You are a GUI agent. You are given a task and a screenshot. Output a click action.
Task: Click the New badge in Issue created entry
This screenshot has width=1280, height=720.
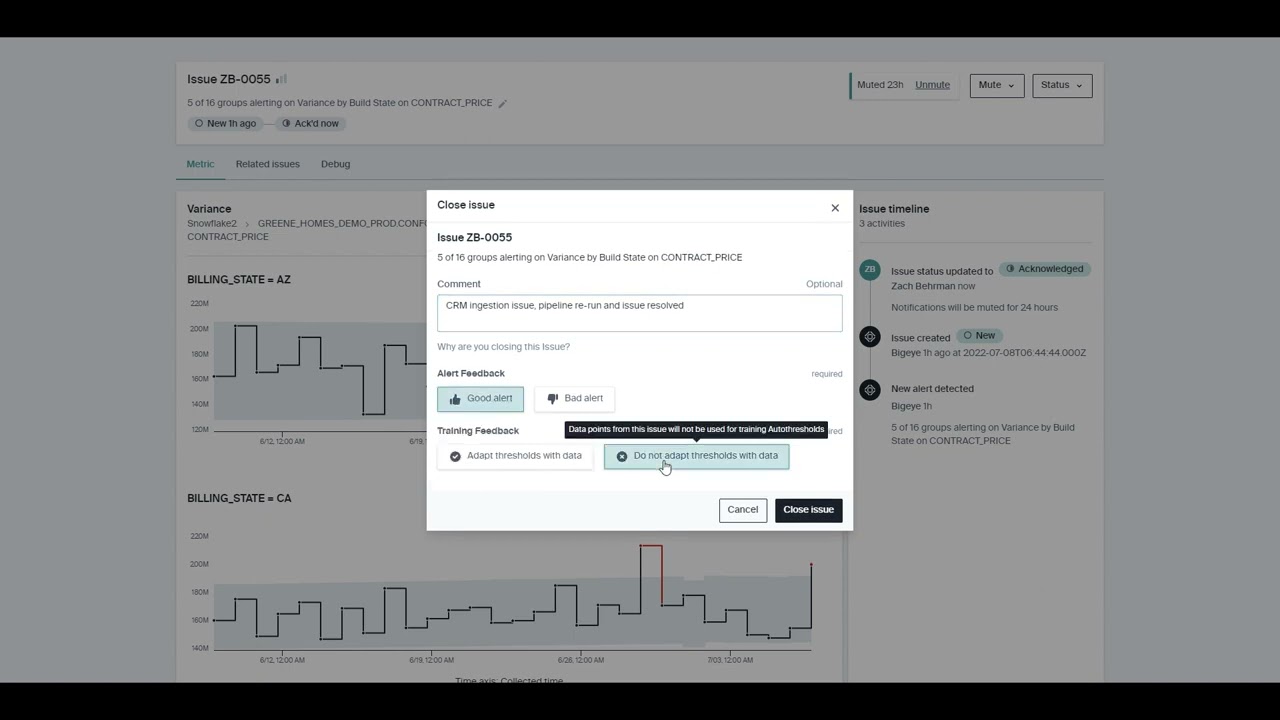point(979,336)
